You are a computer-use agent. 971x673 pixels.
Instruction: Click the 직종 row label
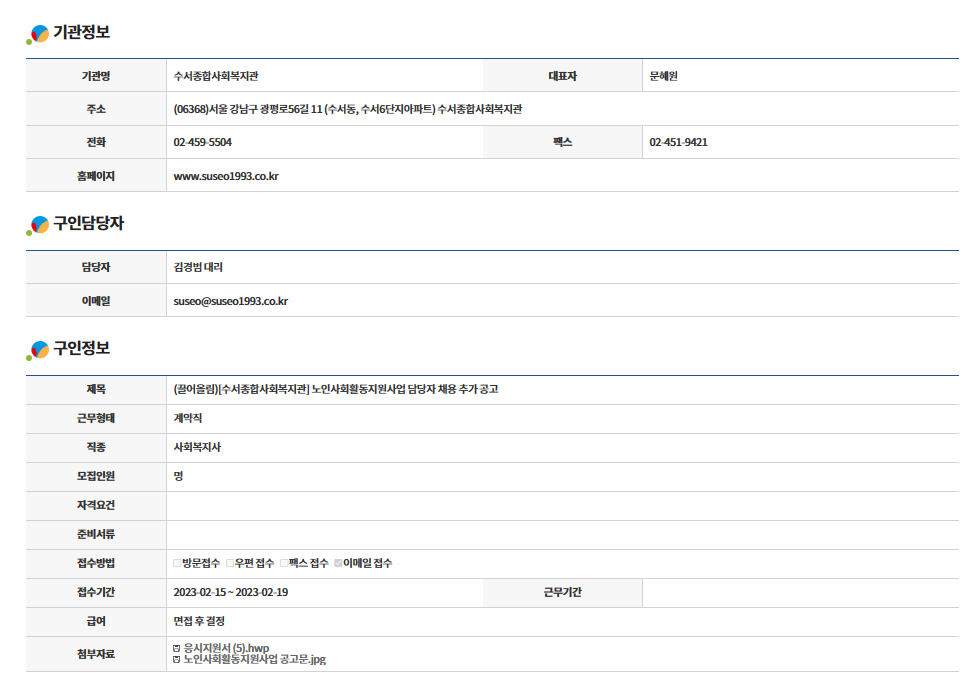[96, 447]
